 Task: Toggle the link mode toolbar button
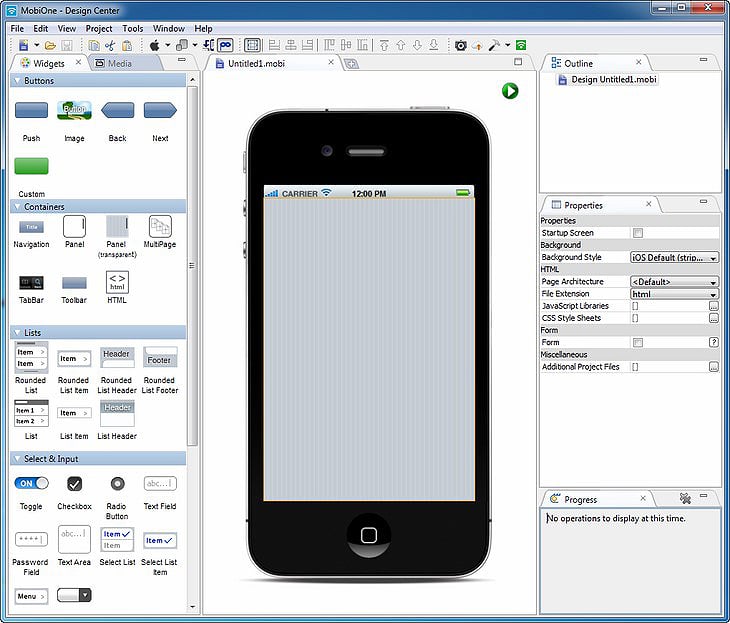[x=225, y=45]
